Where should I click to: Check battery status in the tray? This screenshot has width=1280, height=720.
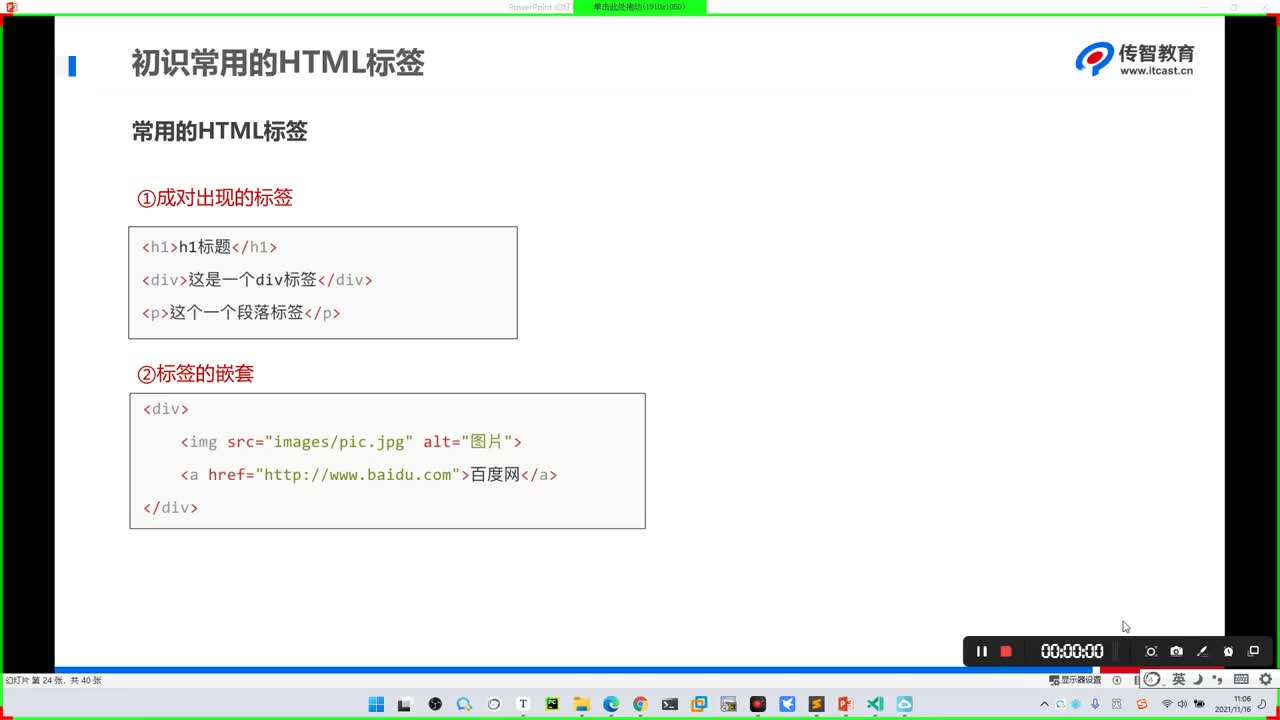click(1199, 704)
